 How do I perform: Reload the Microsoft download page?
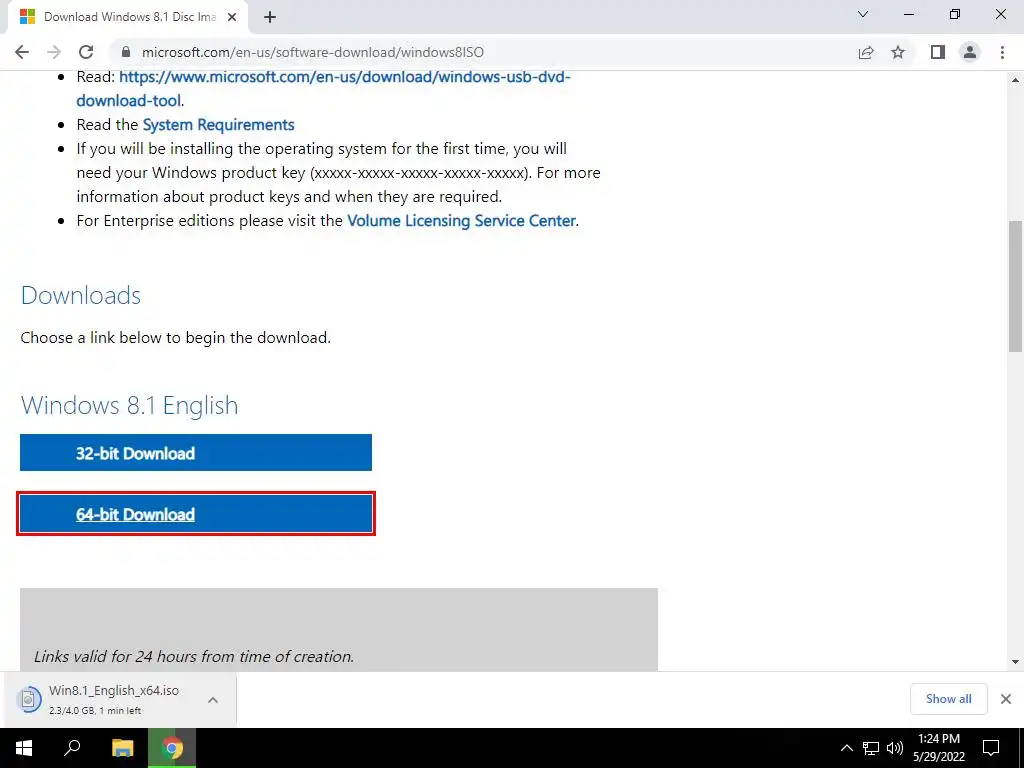[86, 52]
